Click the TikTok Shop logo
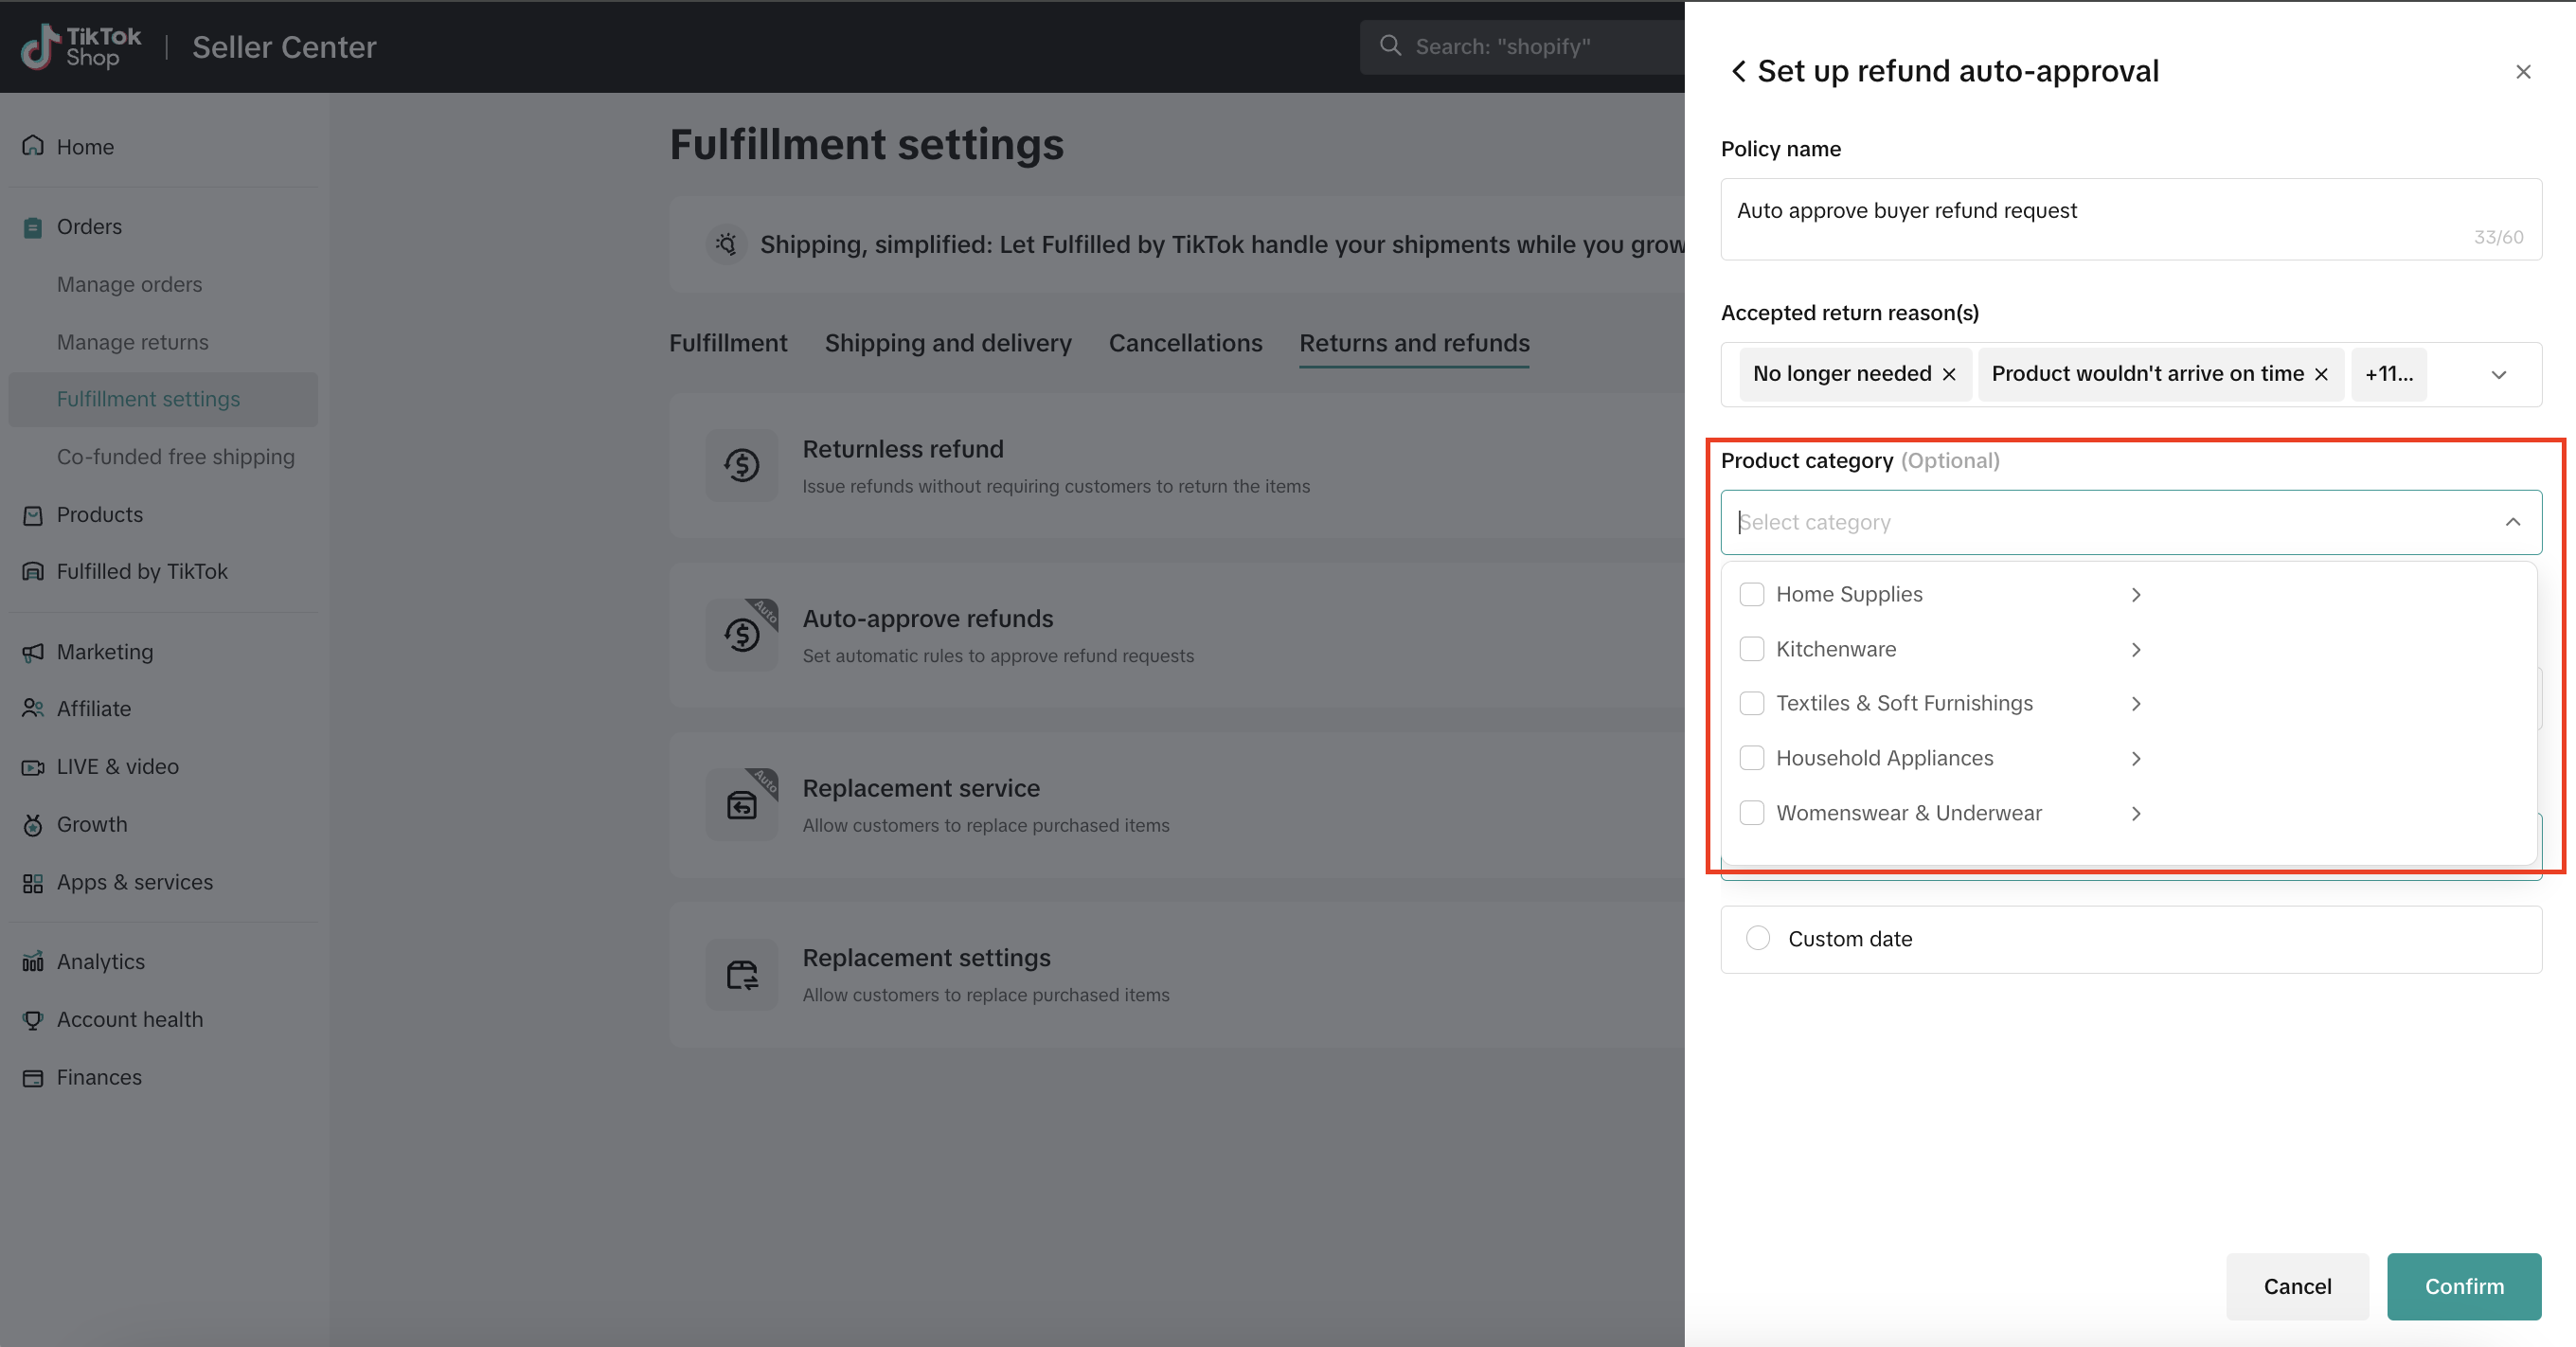Screen dimensions: 2576x1347 [81, 47]
